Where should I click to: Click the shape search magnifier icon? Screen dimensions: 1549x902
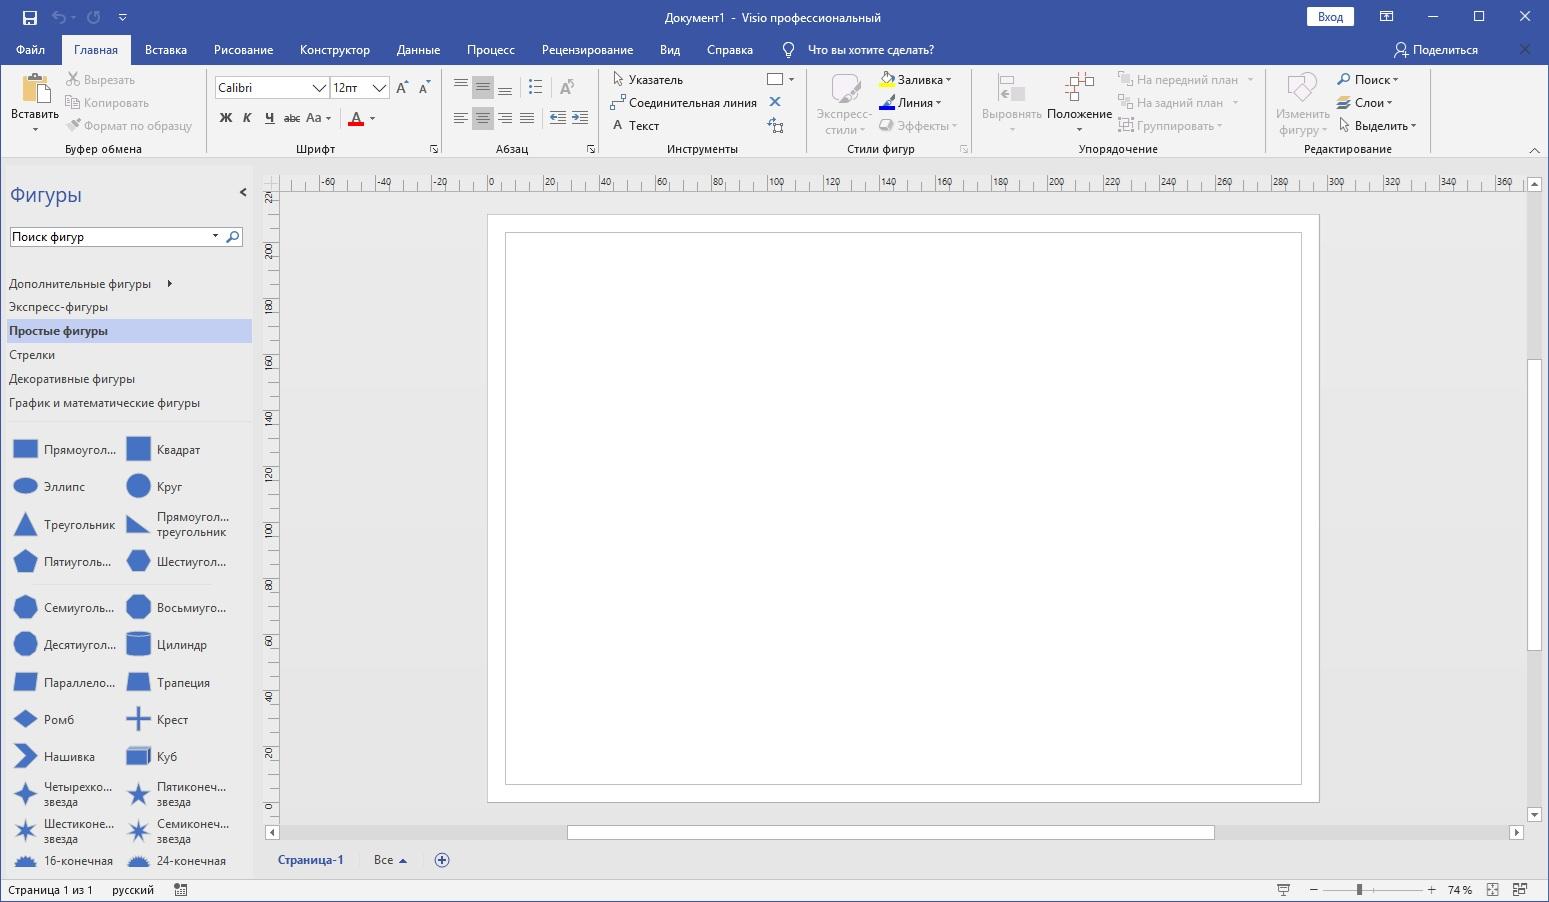(233, 237)
